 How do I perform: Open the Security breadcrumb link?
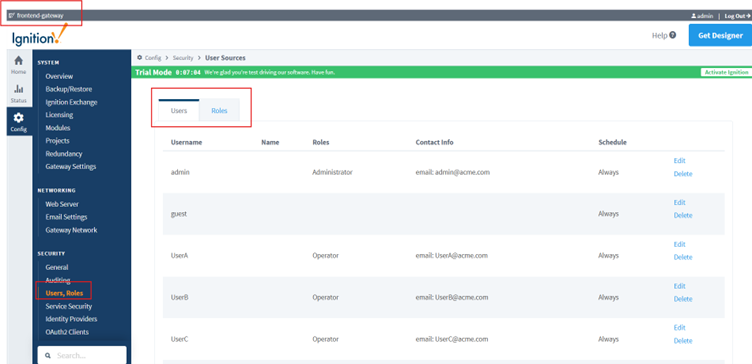(x=183, y=58)
